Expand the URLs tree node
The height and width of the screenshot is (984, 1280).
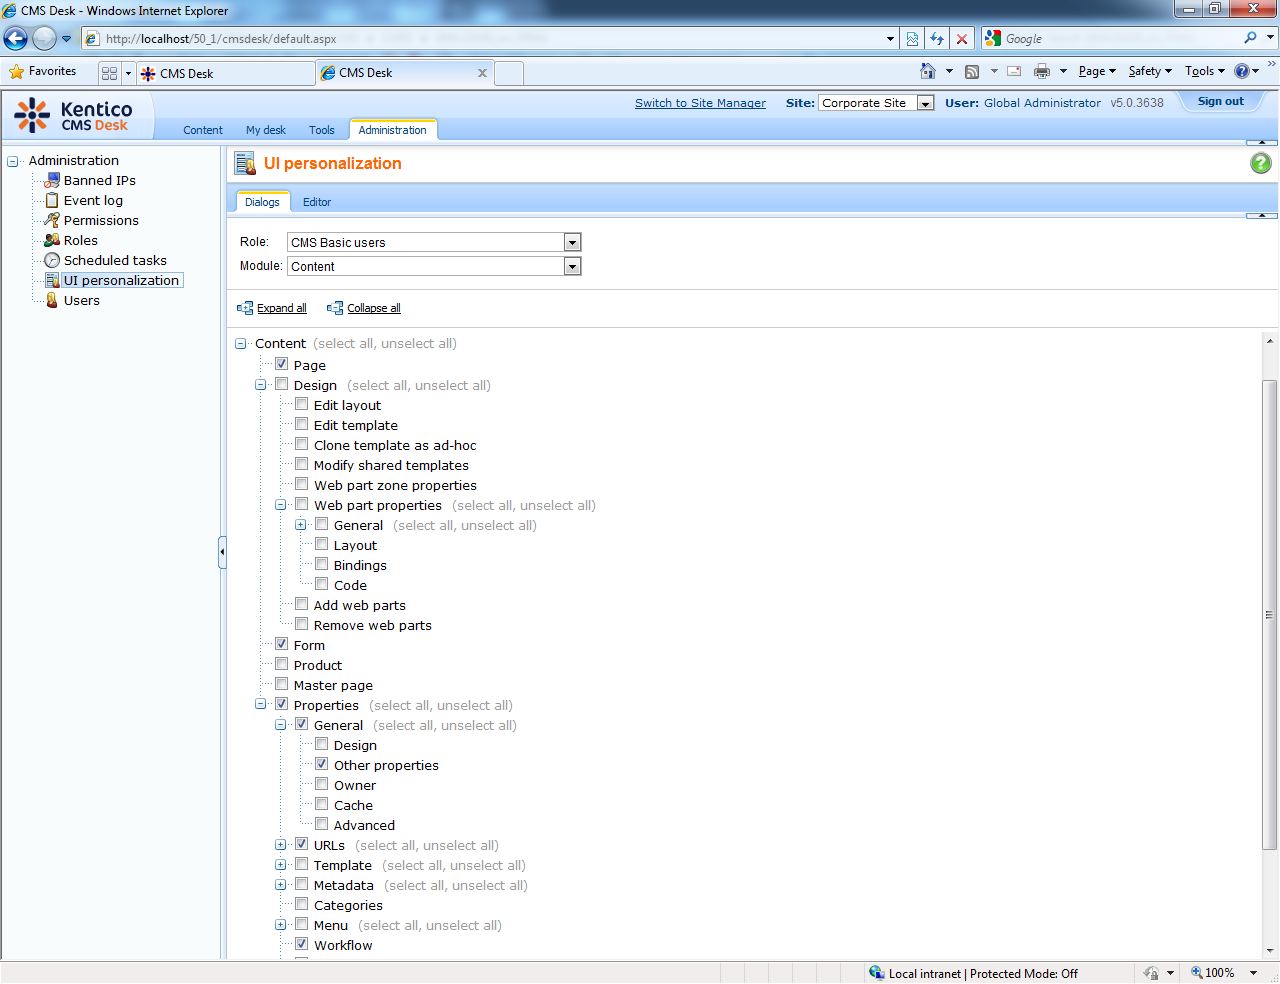pyautogui.click(x=281, y=845)
